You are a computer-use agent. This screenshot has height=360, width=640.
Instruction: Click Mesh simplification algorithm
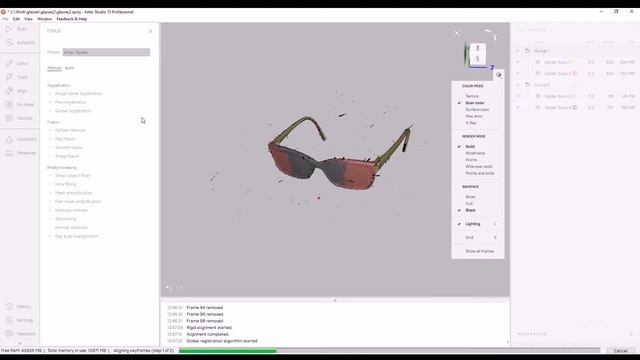pos(74,193)
